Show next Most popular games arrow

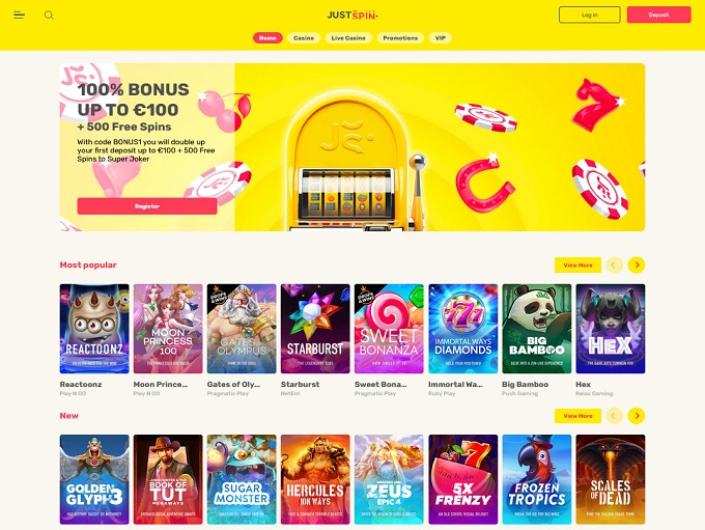click(636, 265)
